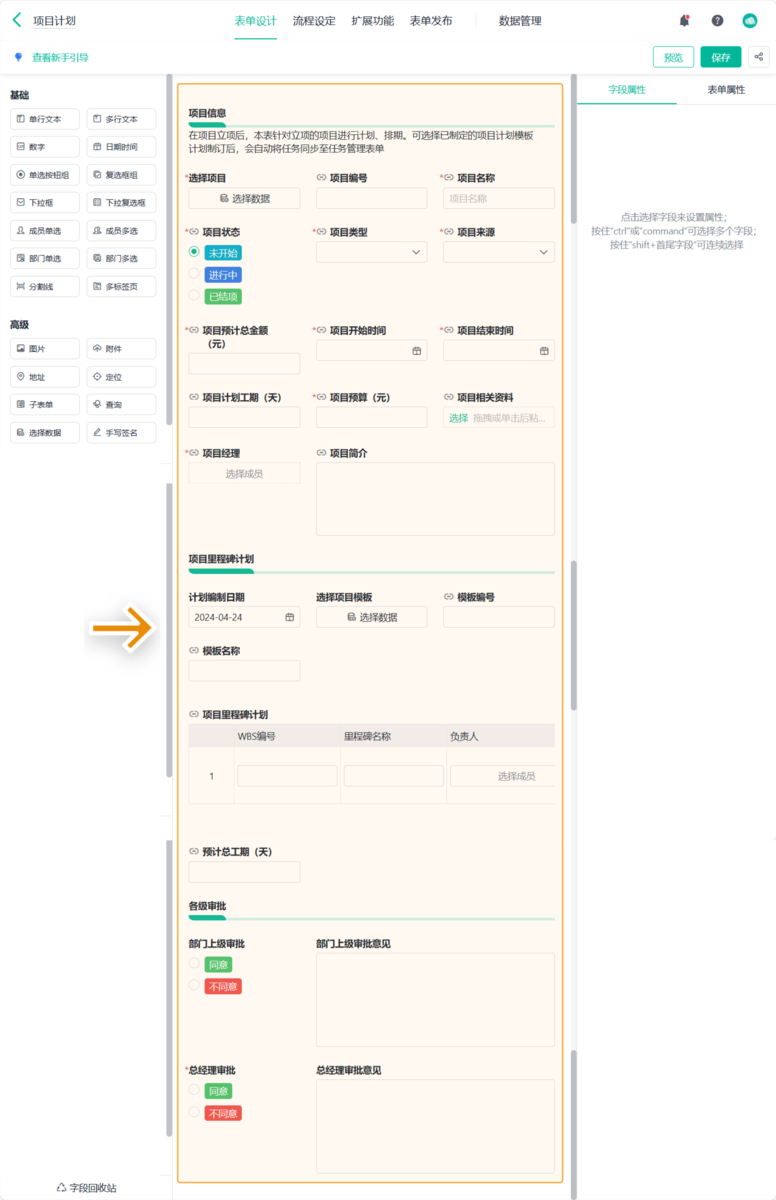Click the 预览 button
776x1200 pixels.
point(673,57)
